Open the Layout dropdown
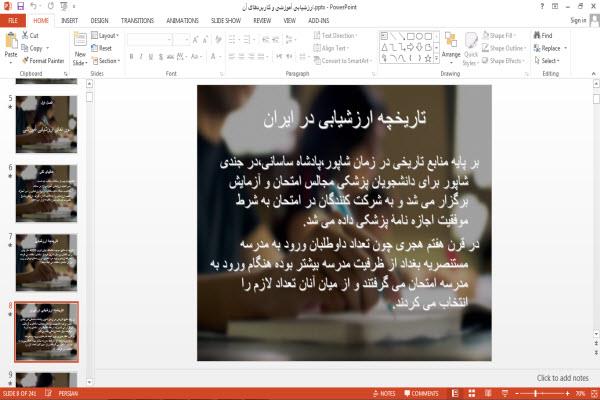 pyautogui.click(x=105, y=36)
